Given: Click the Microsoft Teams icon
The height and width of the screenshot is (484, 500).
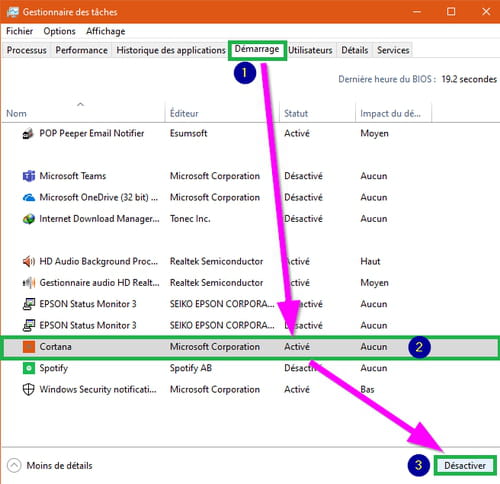Looking at the screenshot, I should [29, 176].
